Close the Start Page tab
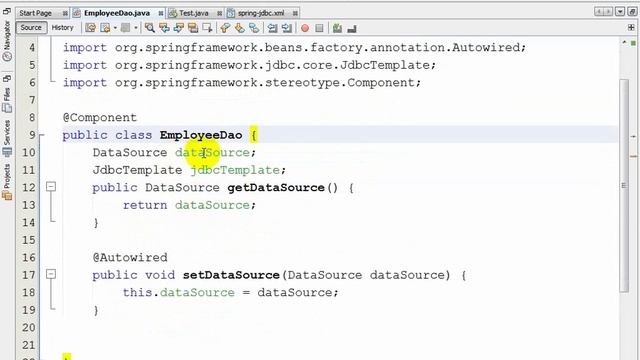This screenshot has width=640, height=360. click(x=65, y=13)
